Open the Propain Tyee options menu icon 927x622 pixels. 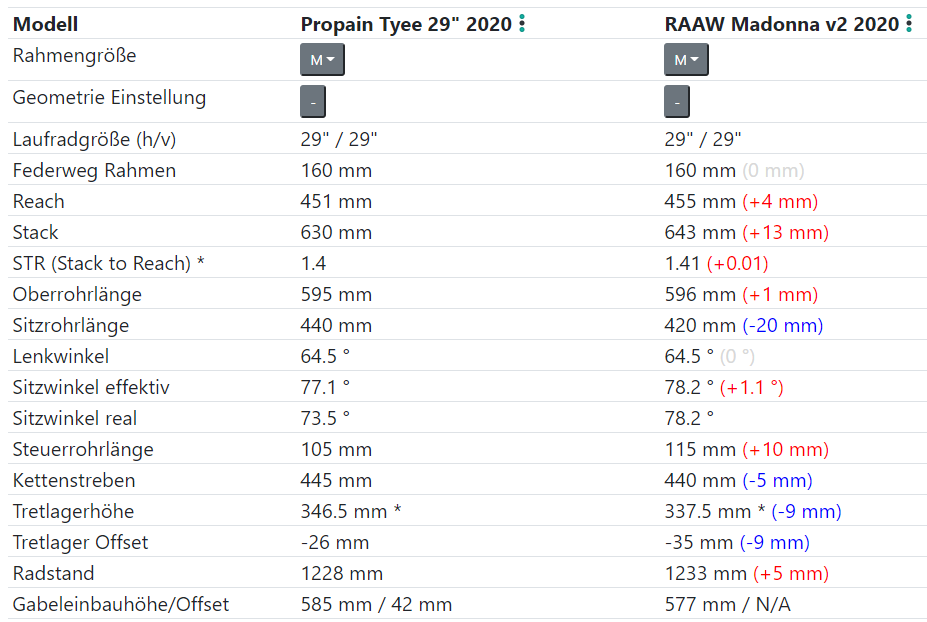pos(522,24)
